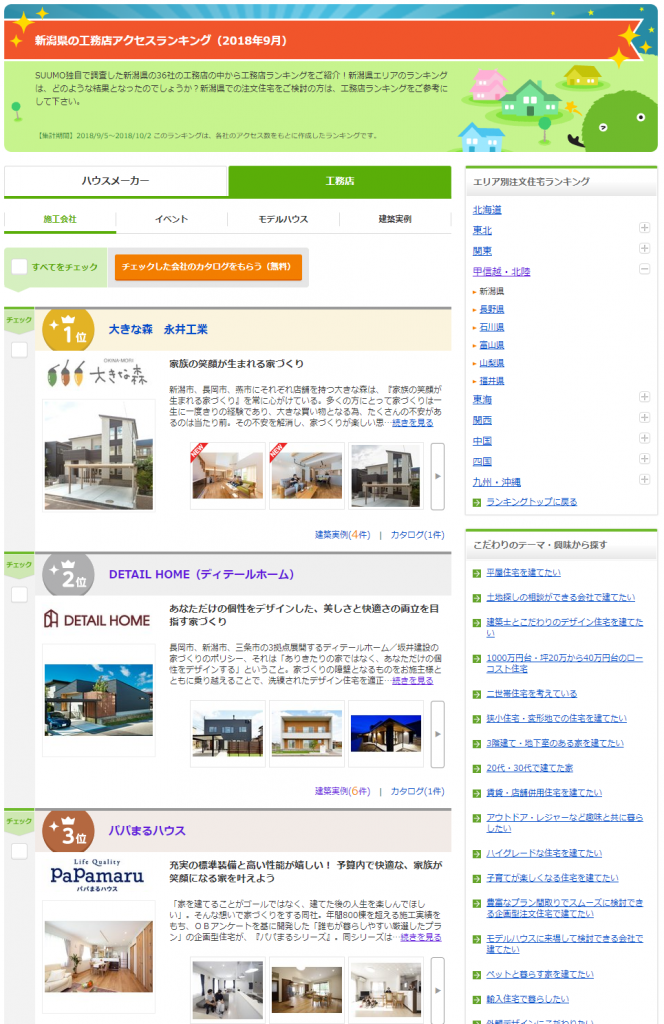Collapse the 甲信越・北陸 region list
Viewport: 664px width, 1024px height.
[645, 270]
